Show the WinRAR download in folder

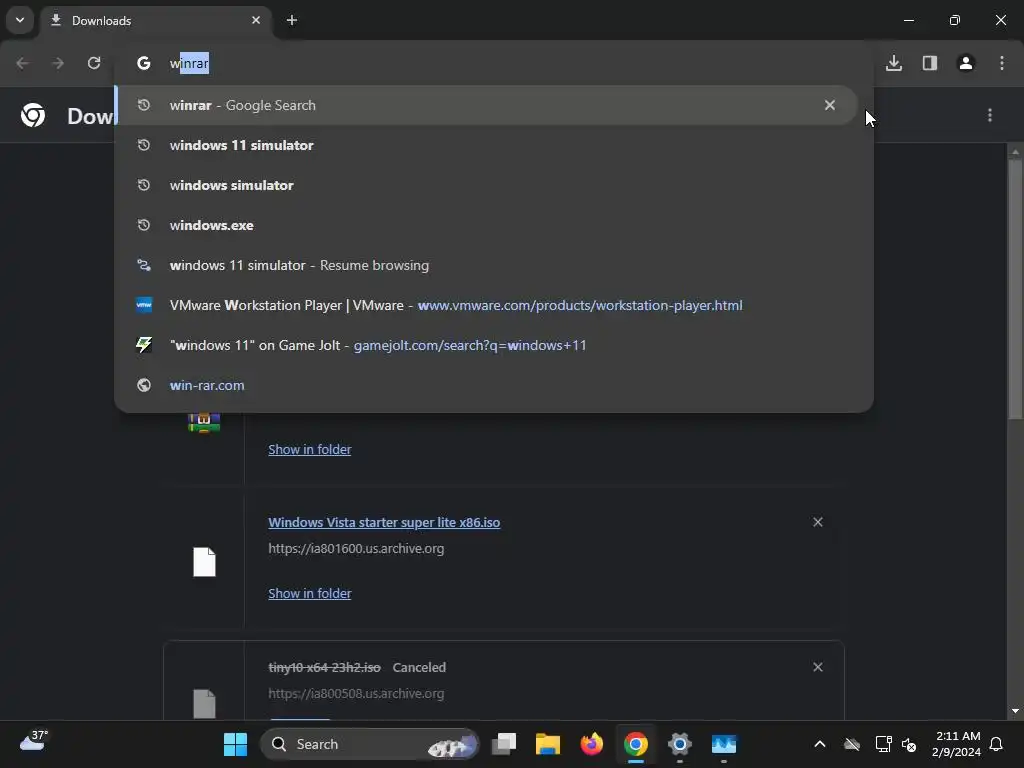click(310, 449)
